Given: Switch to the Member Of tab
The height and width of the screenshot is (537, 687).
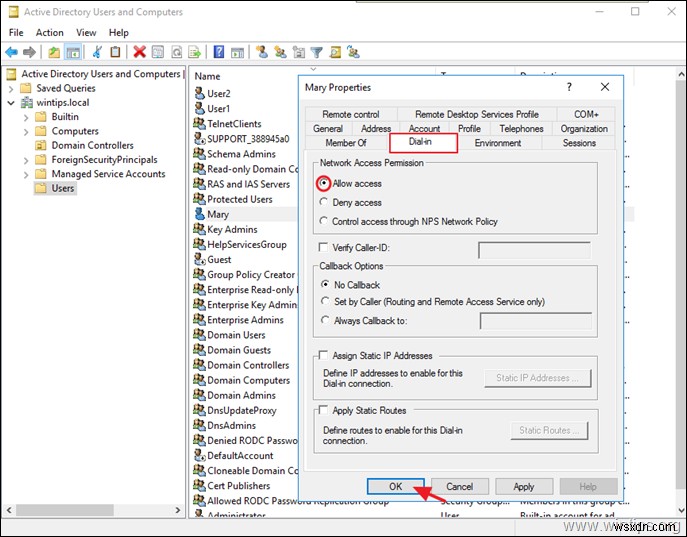Looking at the screenshot, I should (x=346, y=143).
